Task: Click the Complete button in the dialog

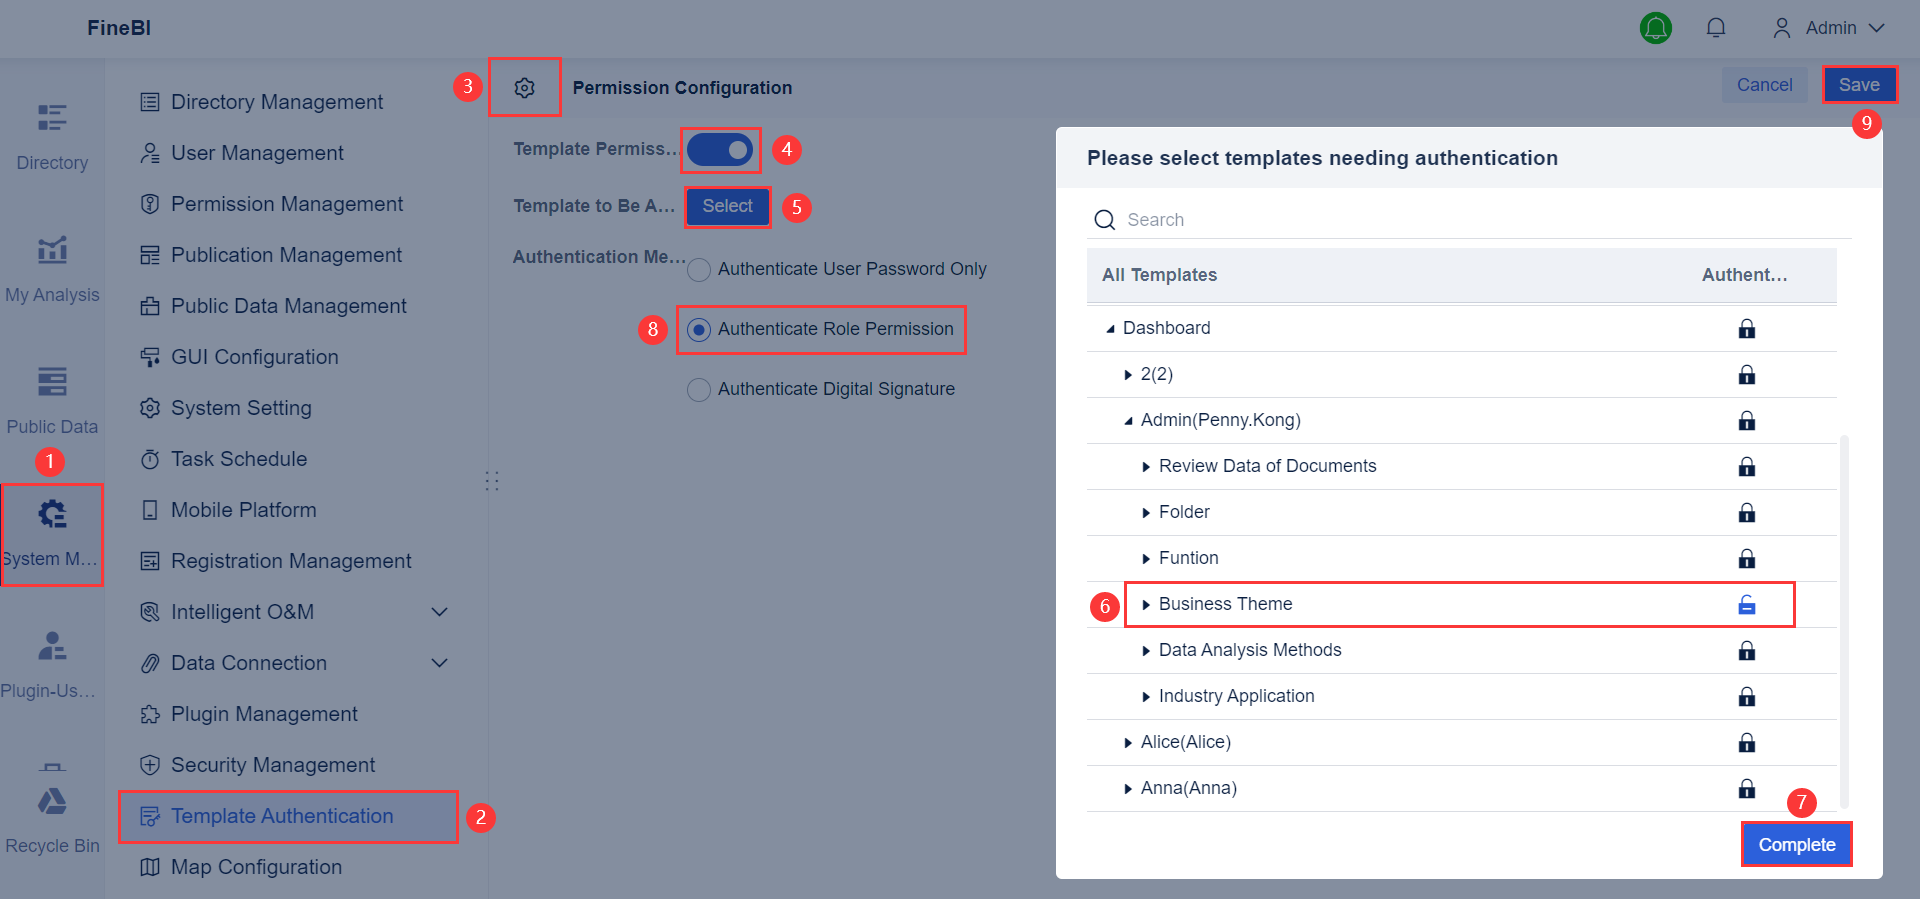Action: tap(1795, 844)
